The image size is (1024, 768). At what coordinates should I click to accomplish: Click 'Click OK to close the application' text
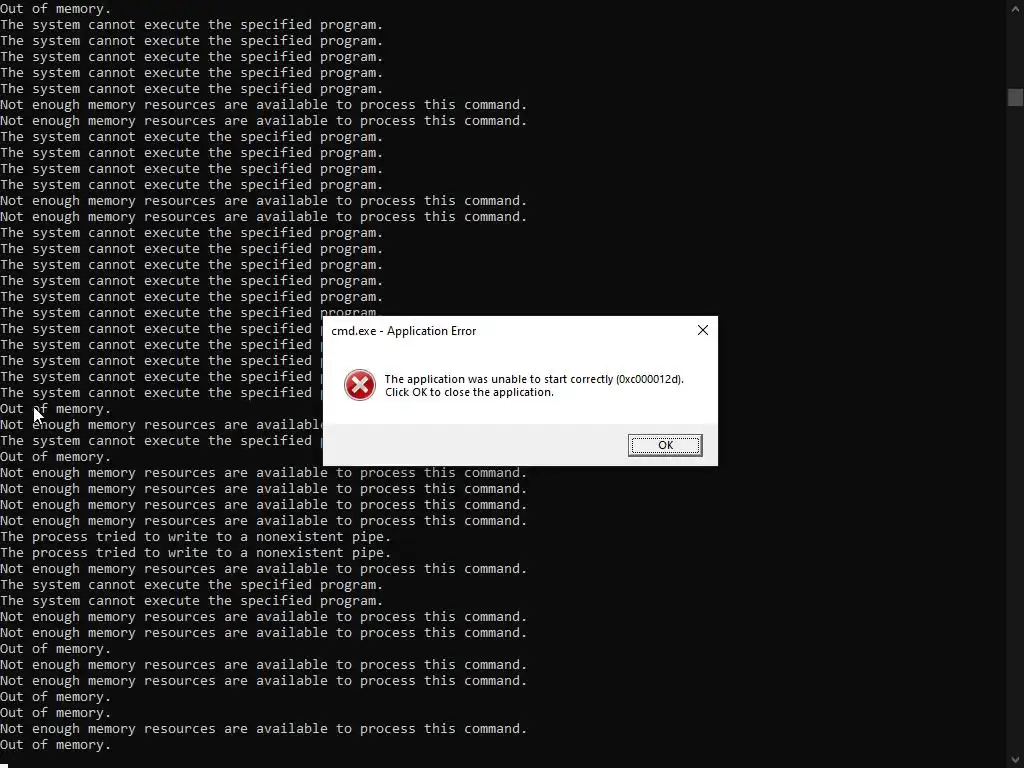click(469, 392)
